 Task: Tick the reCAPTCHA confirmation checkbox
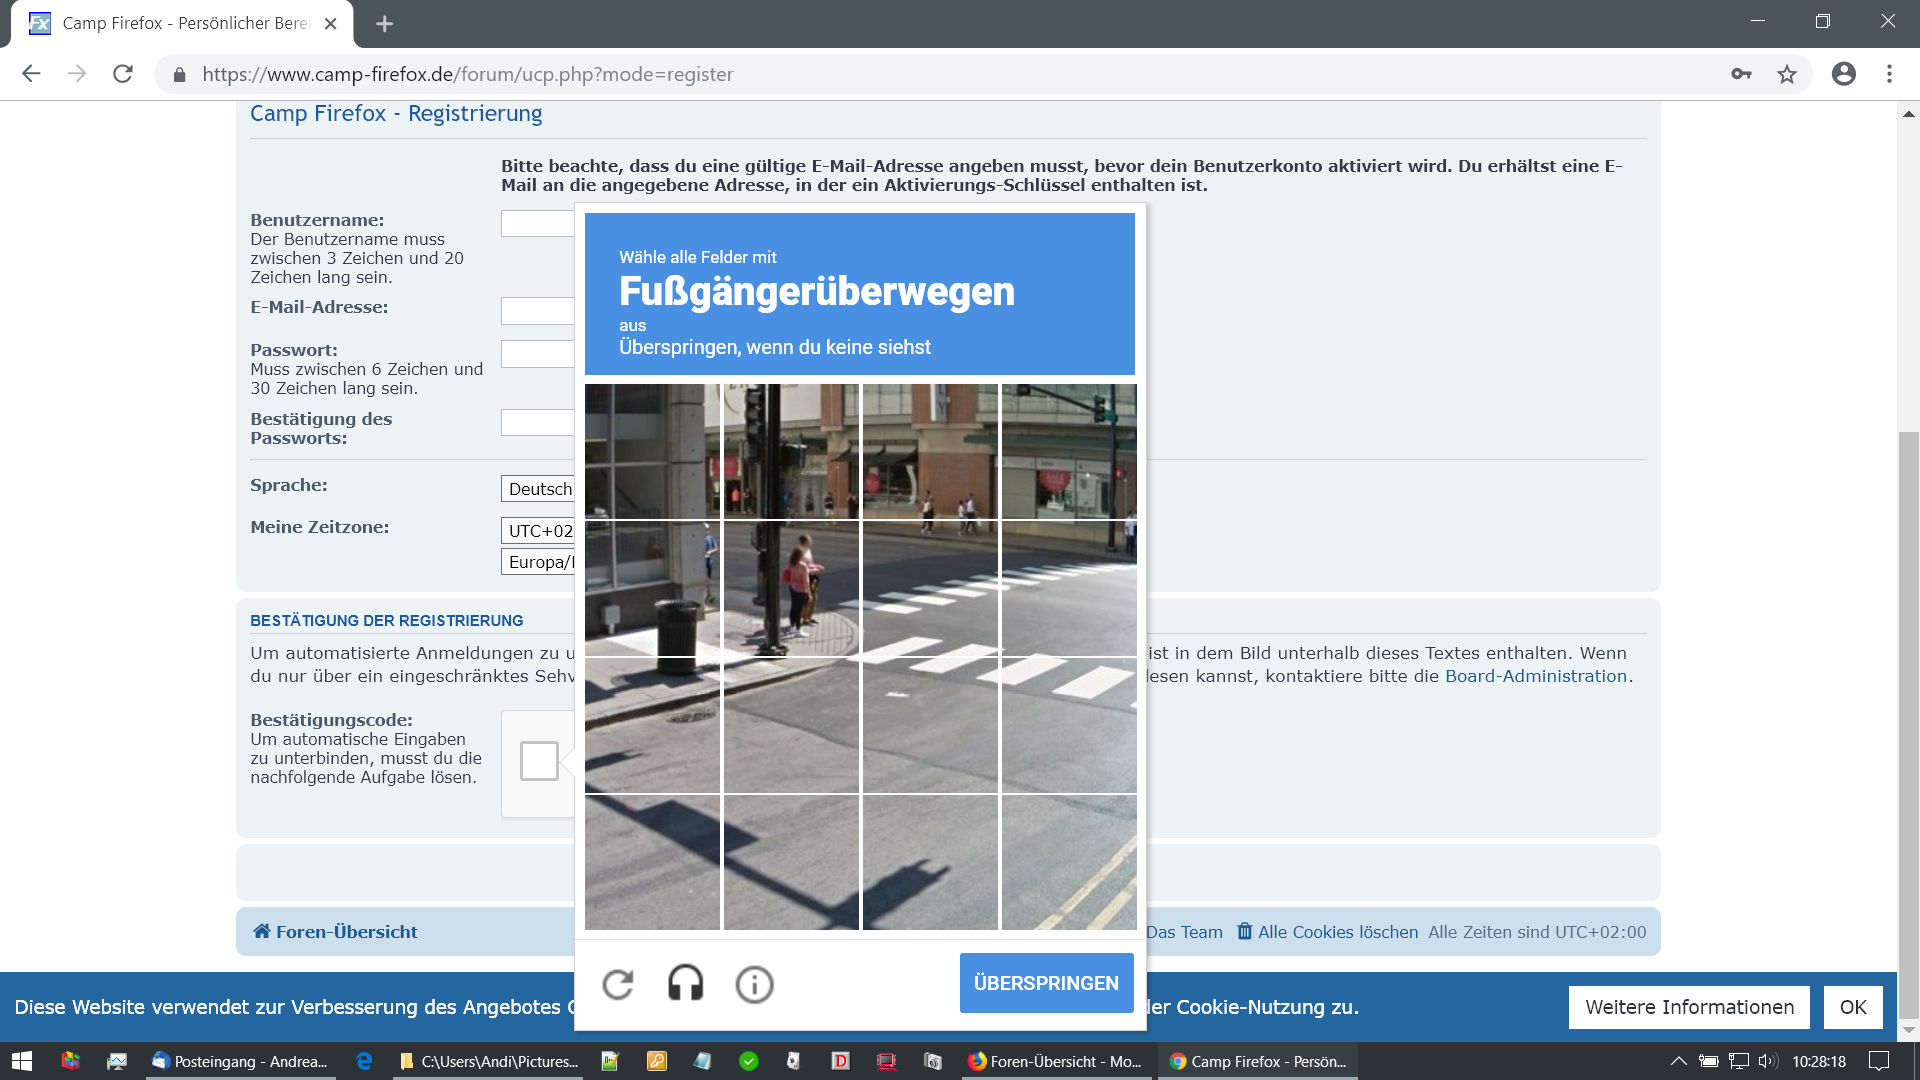pos(539,761)
